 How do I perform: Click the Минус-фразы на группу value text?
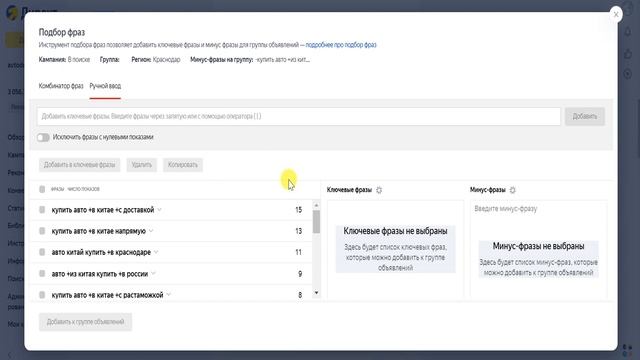282,60
